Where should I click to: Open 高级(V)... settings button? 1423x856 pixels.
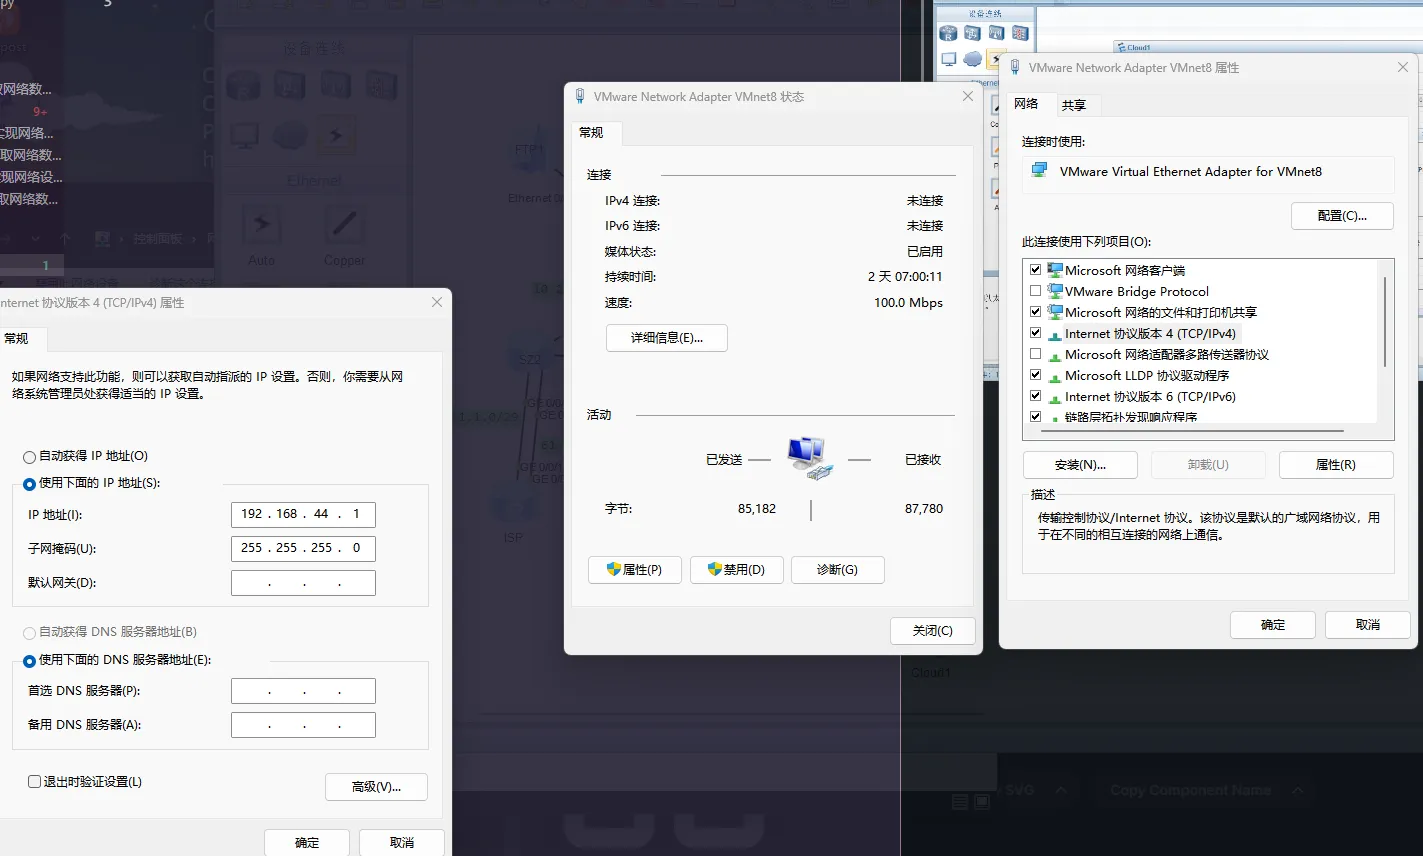coord(376,787)
